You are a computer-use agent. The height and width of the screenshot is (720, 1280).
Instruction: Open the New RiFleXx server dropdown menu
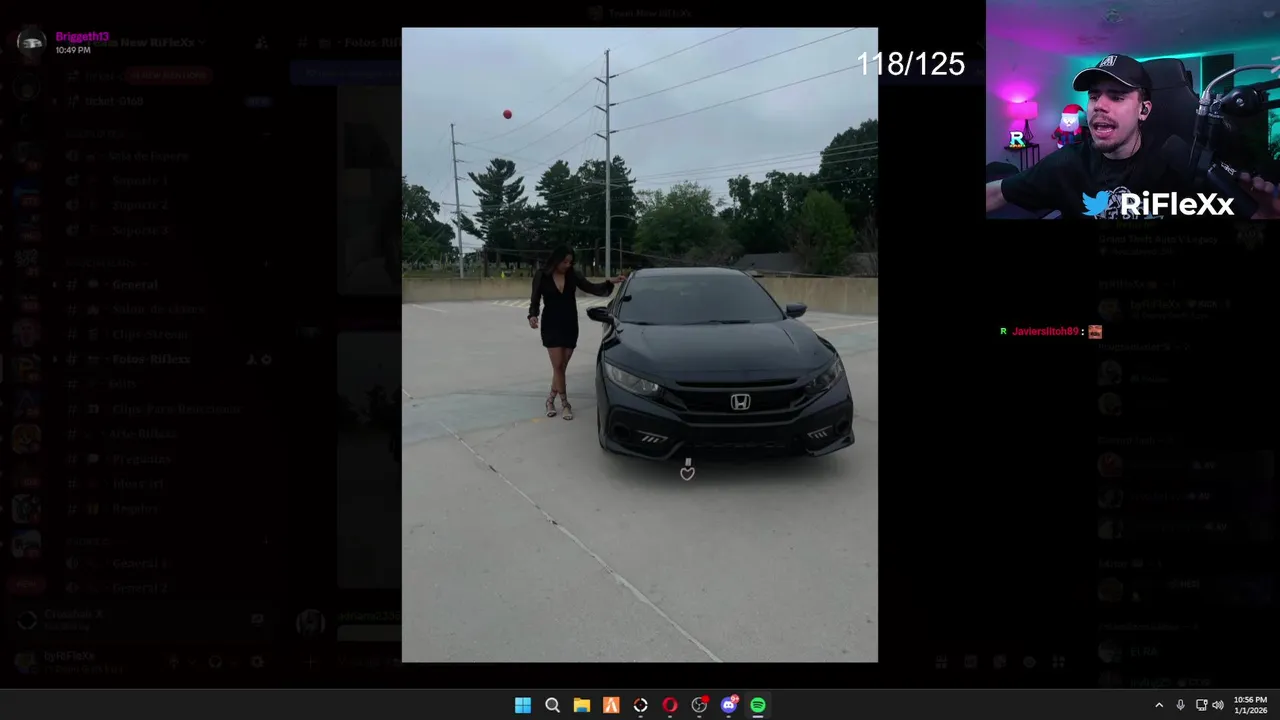[x=144, y=43]
